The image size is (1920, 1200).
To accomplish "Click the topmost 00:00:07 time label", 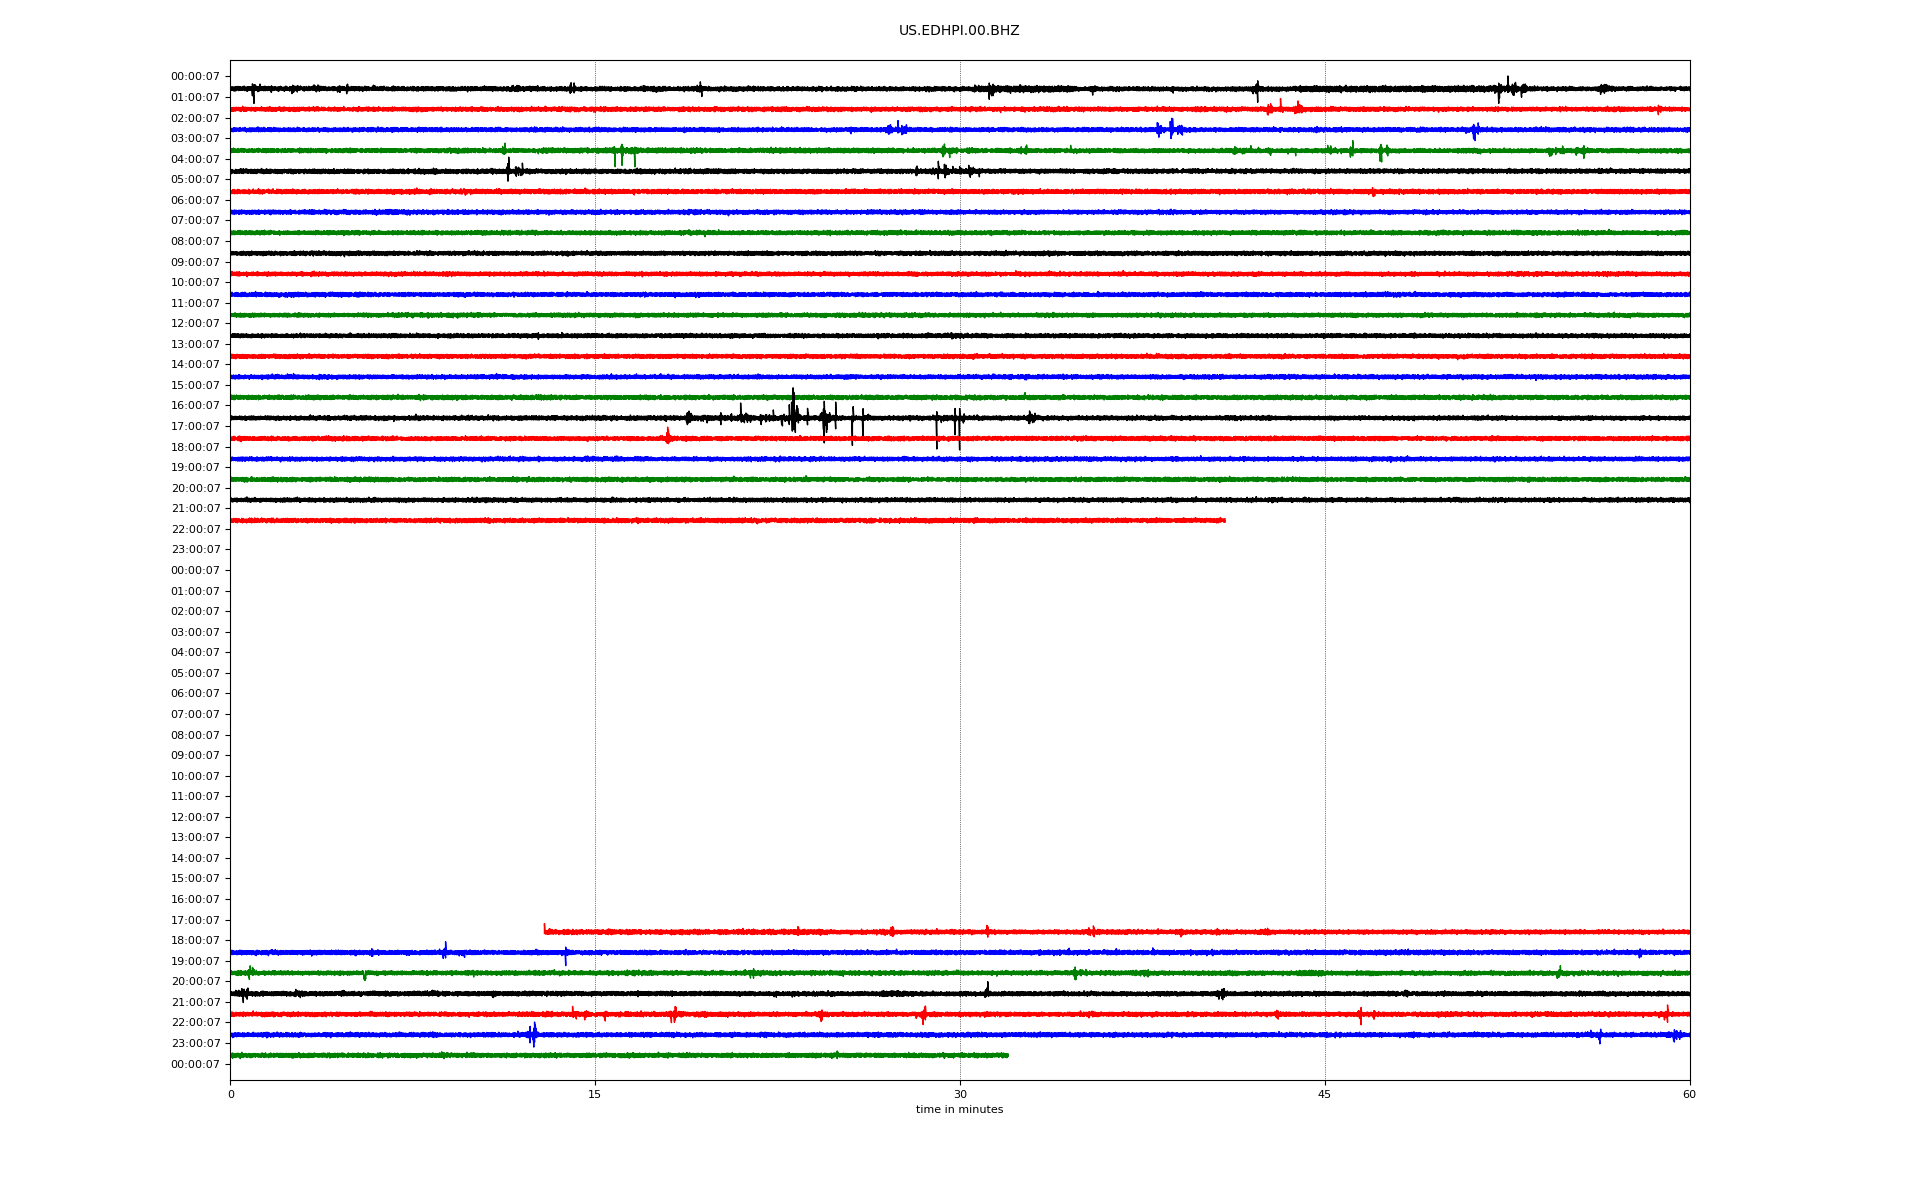I will (x=195, y=77).
